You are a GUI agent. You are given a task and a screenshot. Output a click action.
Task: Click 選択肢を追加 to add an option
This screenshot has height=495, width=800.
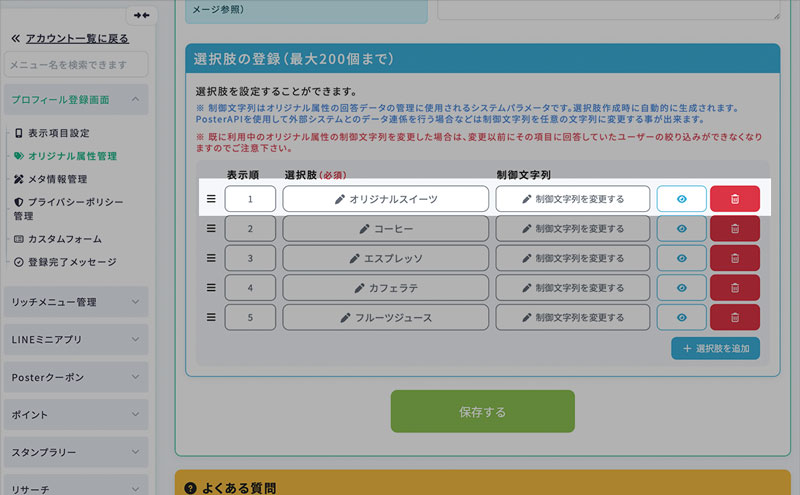click(x=715, y=348)
